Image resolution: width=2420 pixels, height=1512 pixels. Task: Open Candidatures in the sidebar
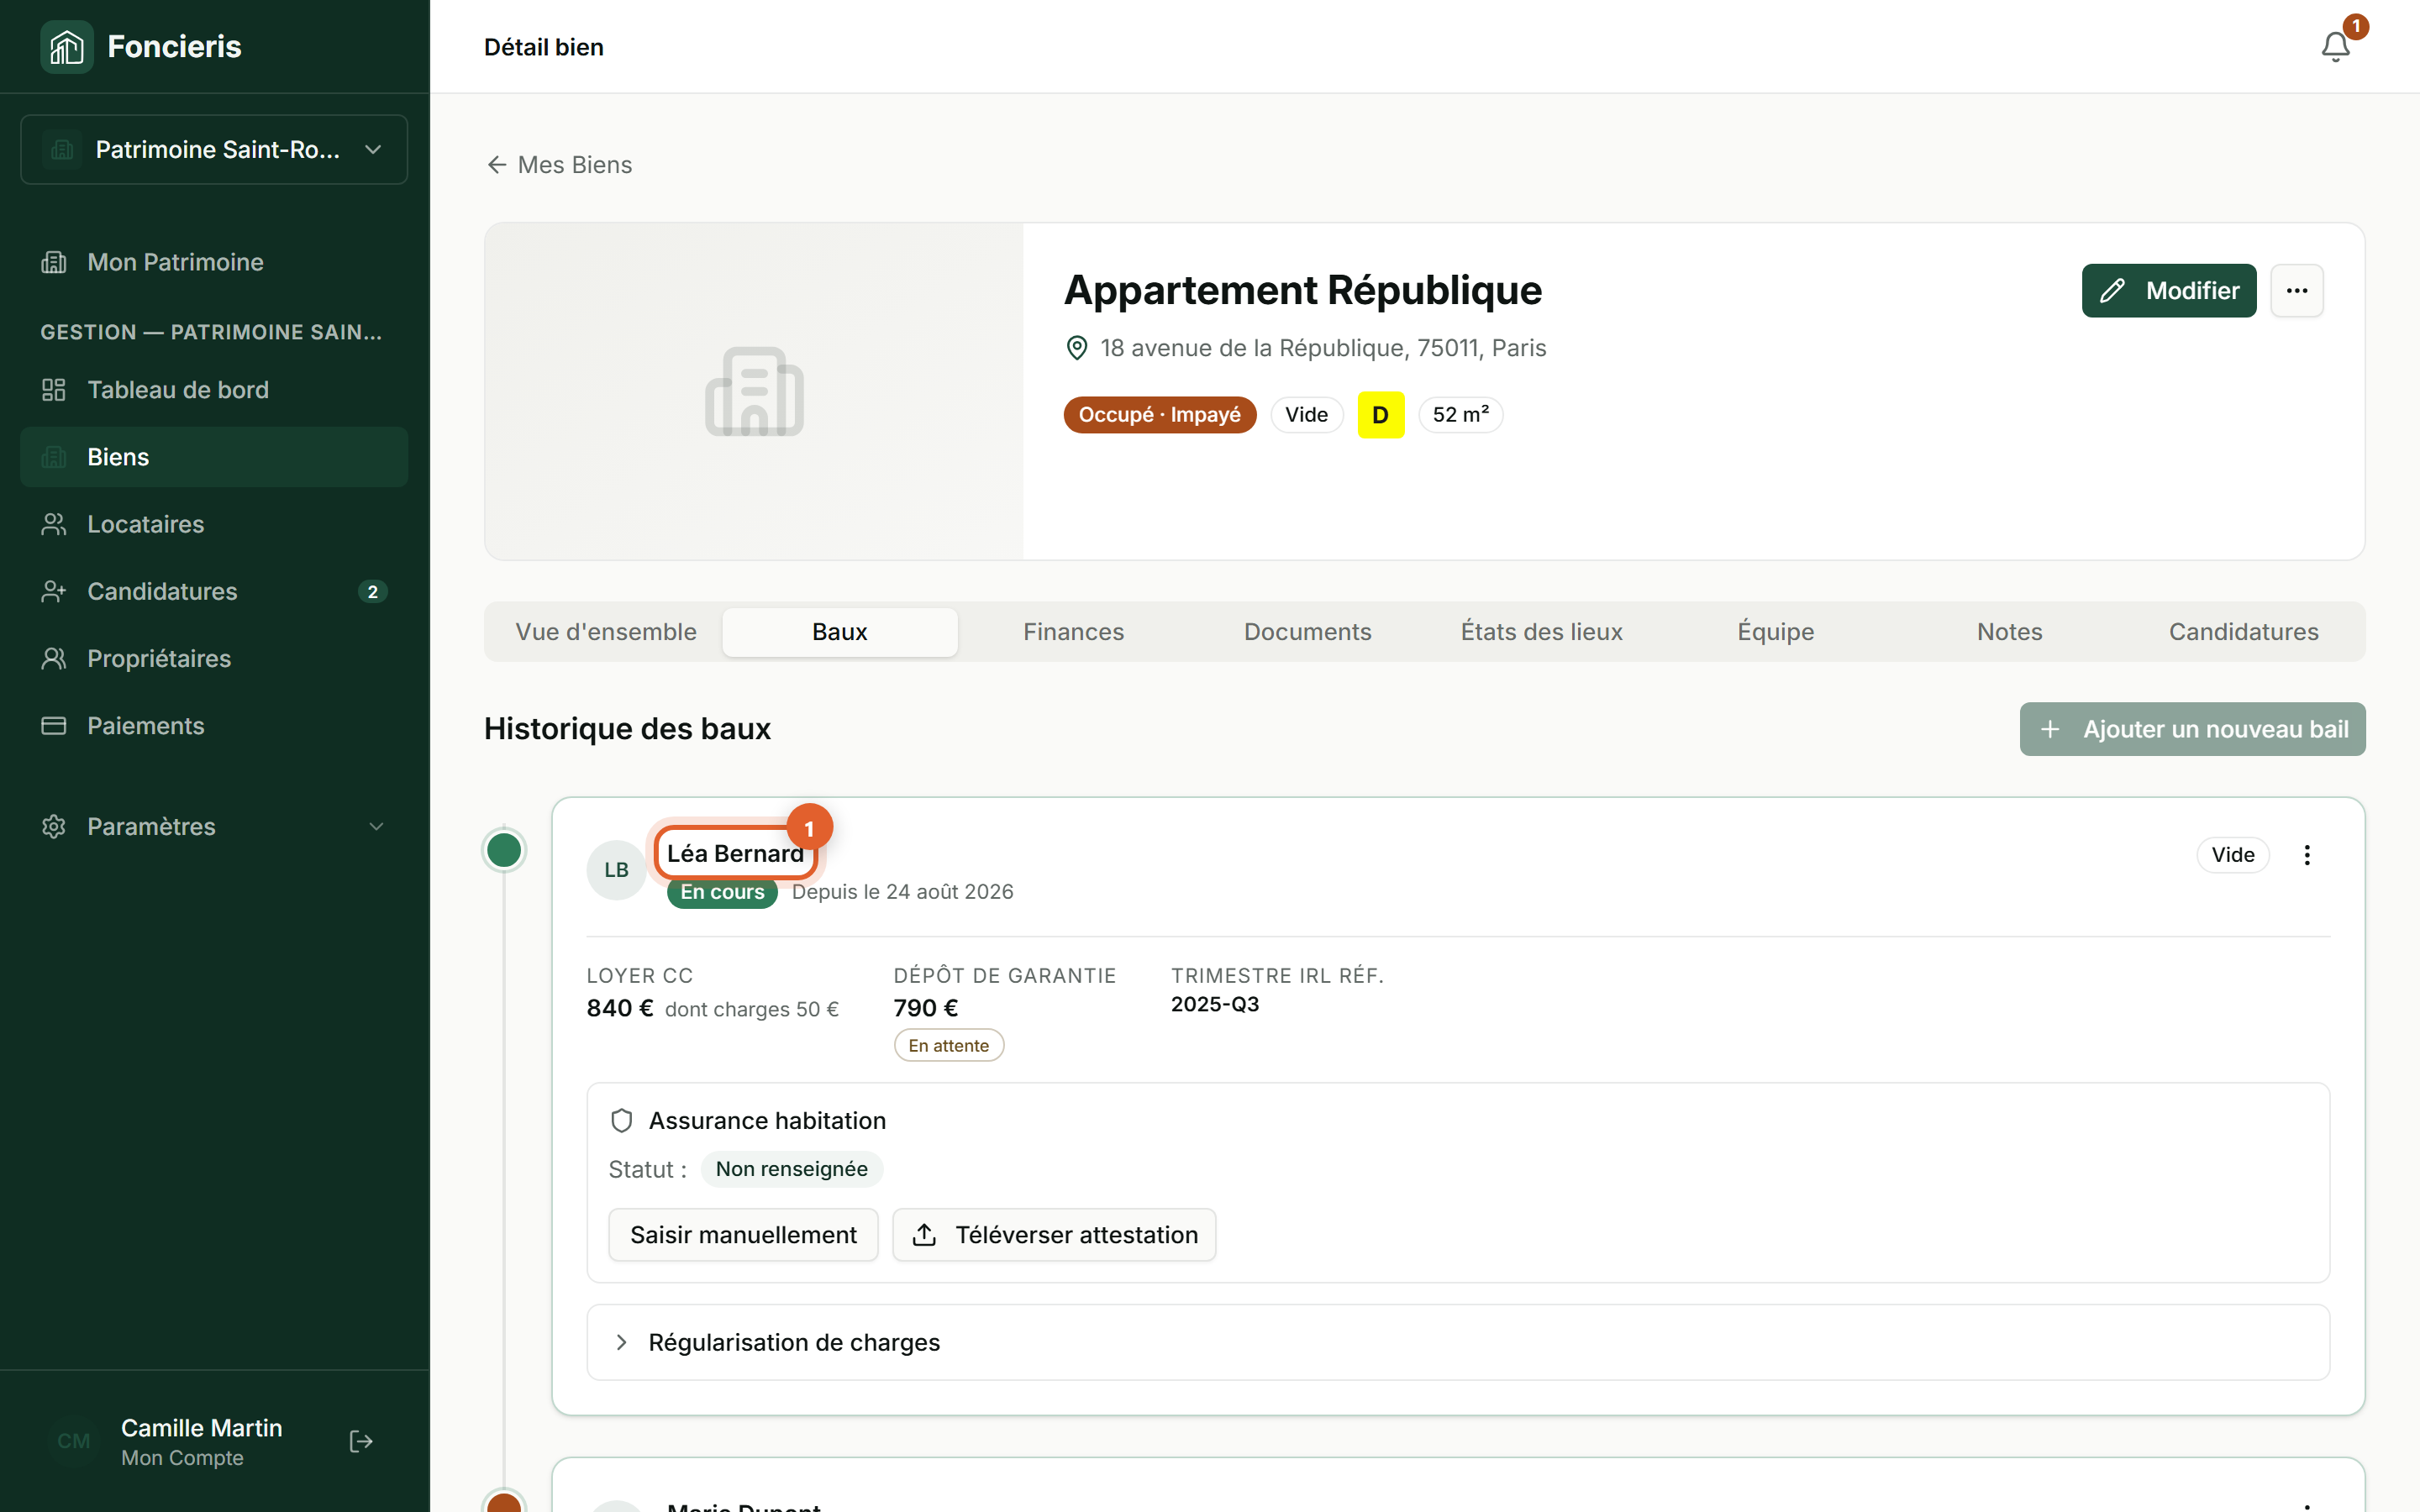coord(214,591)
